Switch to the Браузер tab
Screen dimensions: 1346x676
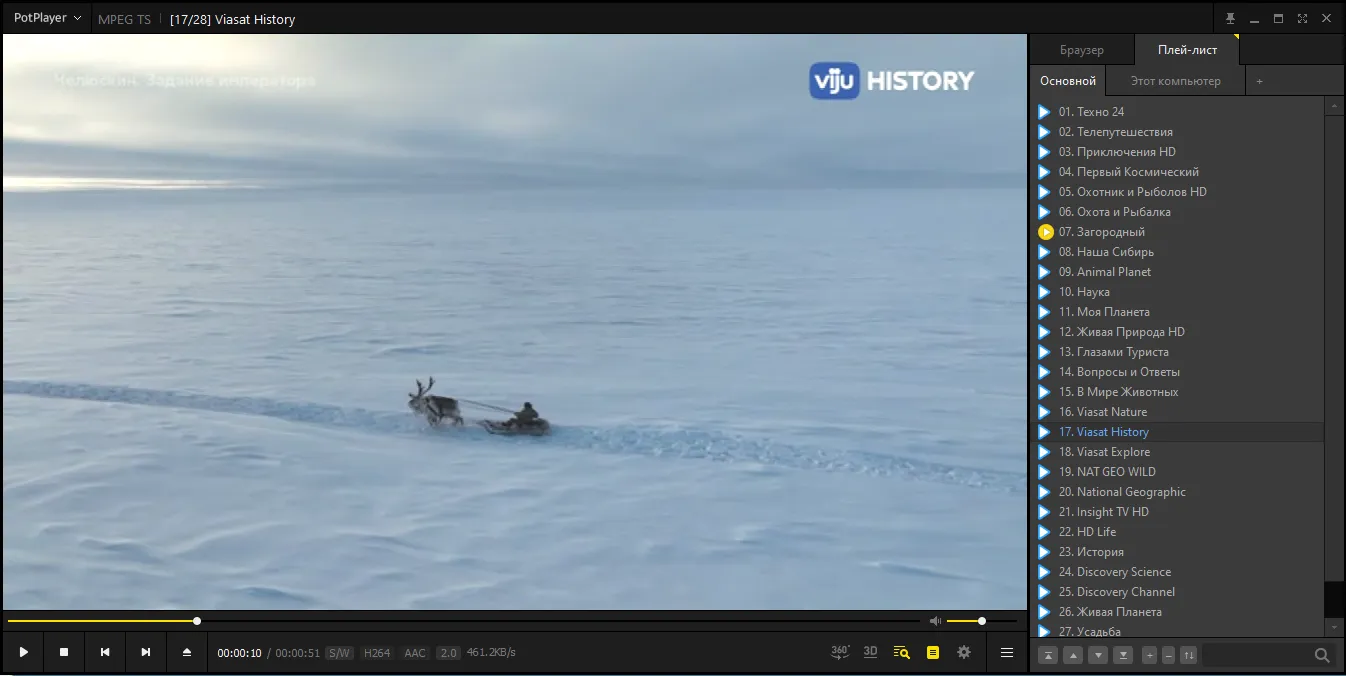[1082, 50]
